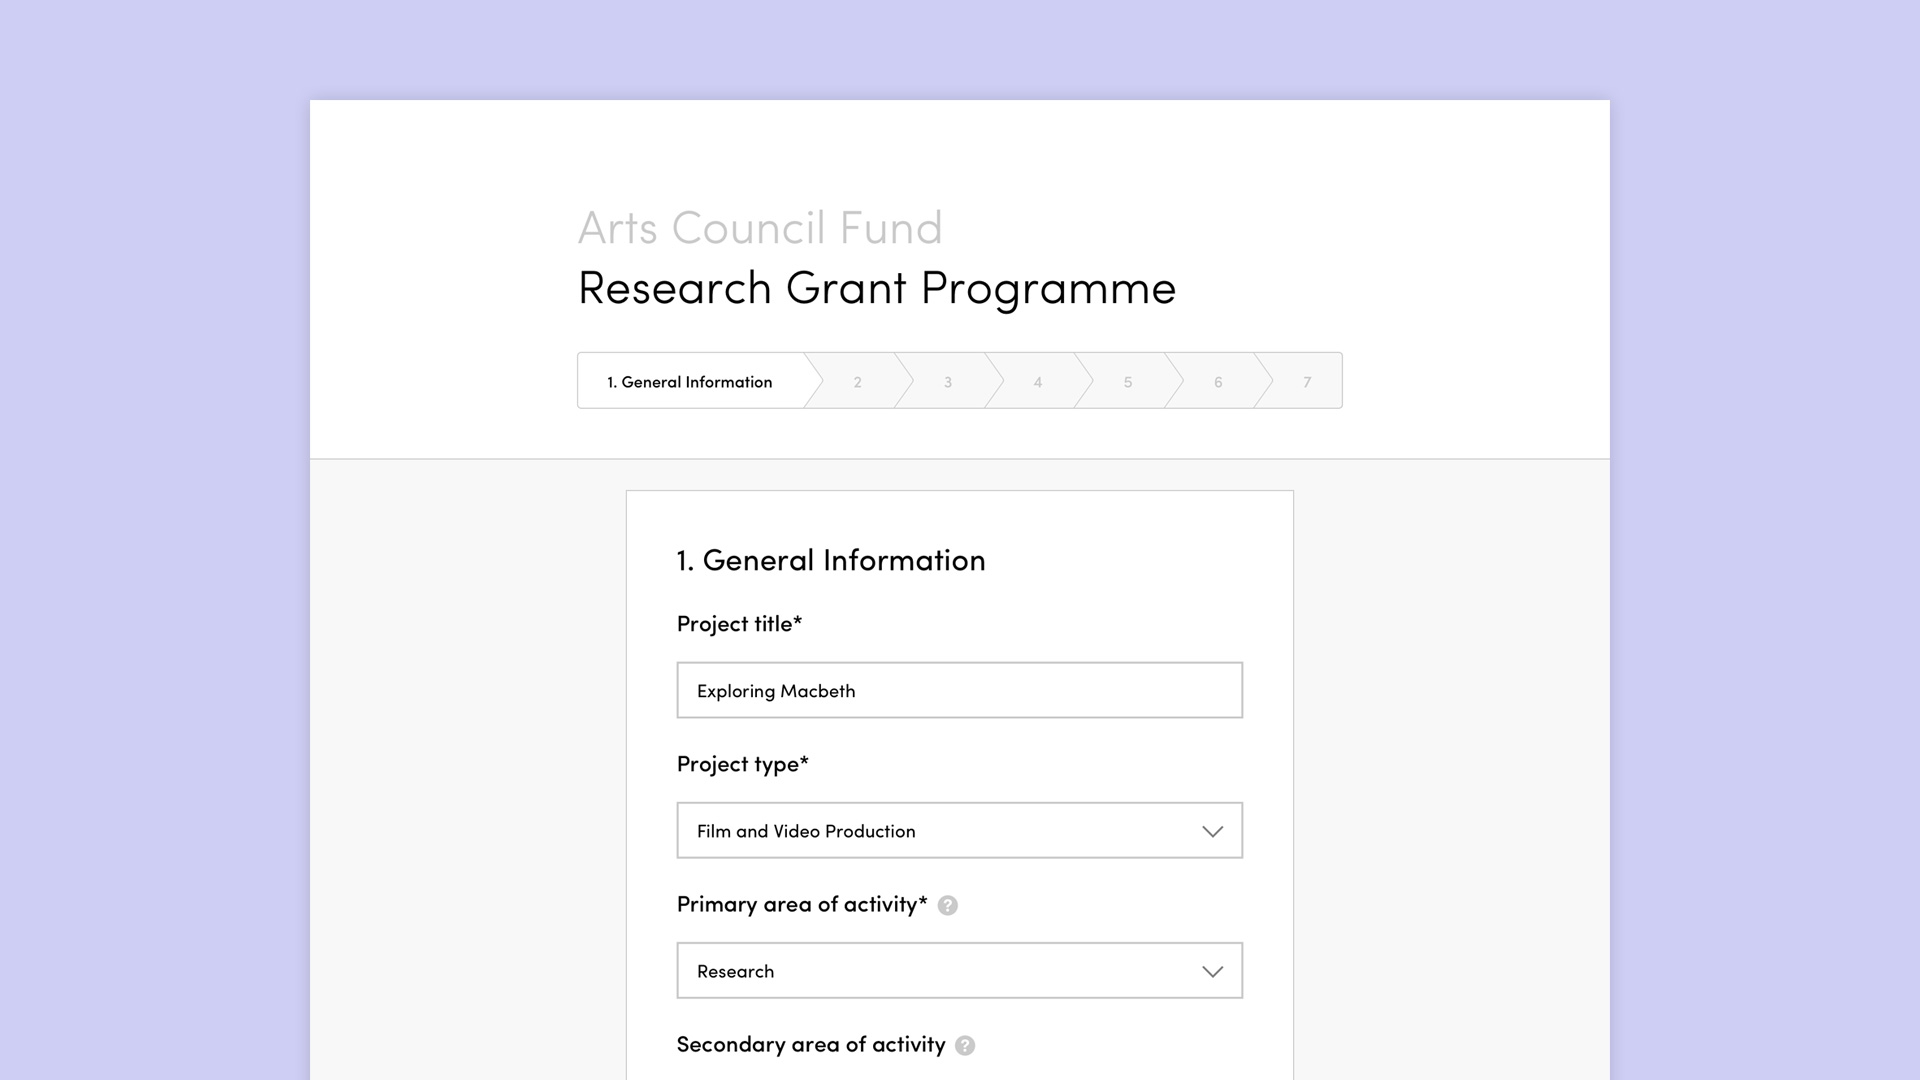Jump to step 4 in progress bar
Image resolution: width=1920 pixels, height=1080 pixels.
1038,381
